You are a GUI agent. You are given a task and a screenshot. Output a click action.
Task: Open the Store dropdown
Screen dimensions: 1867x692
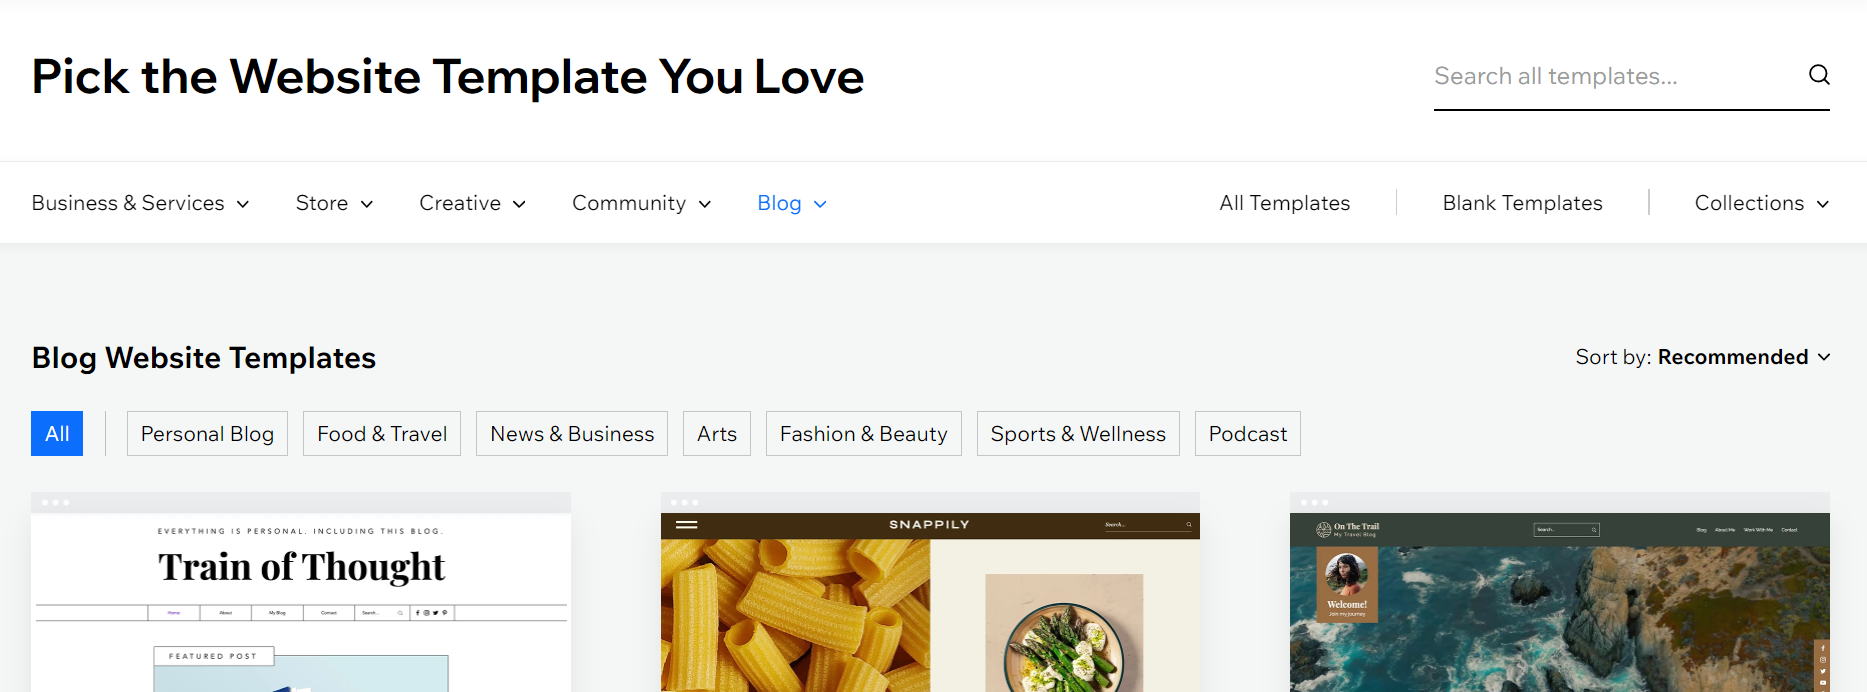(x=334, y=203)
